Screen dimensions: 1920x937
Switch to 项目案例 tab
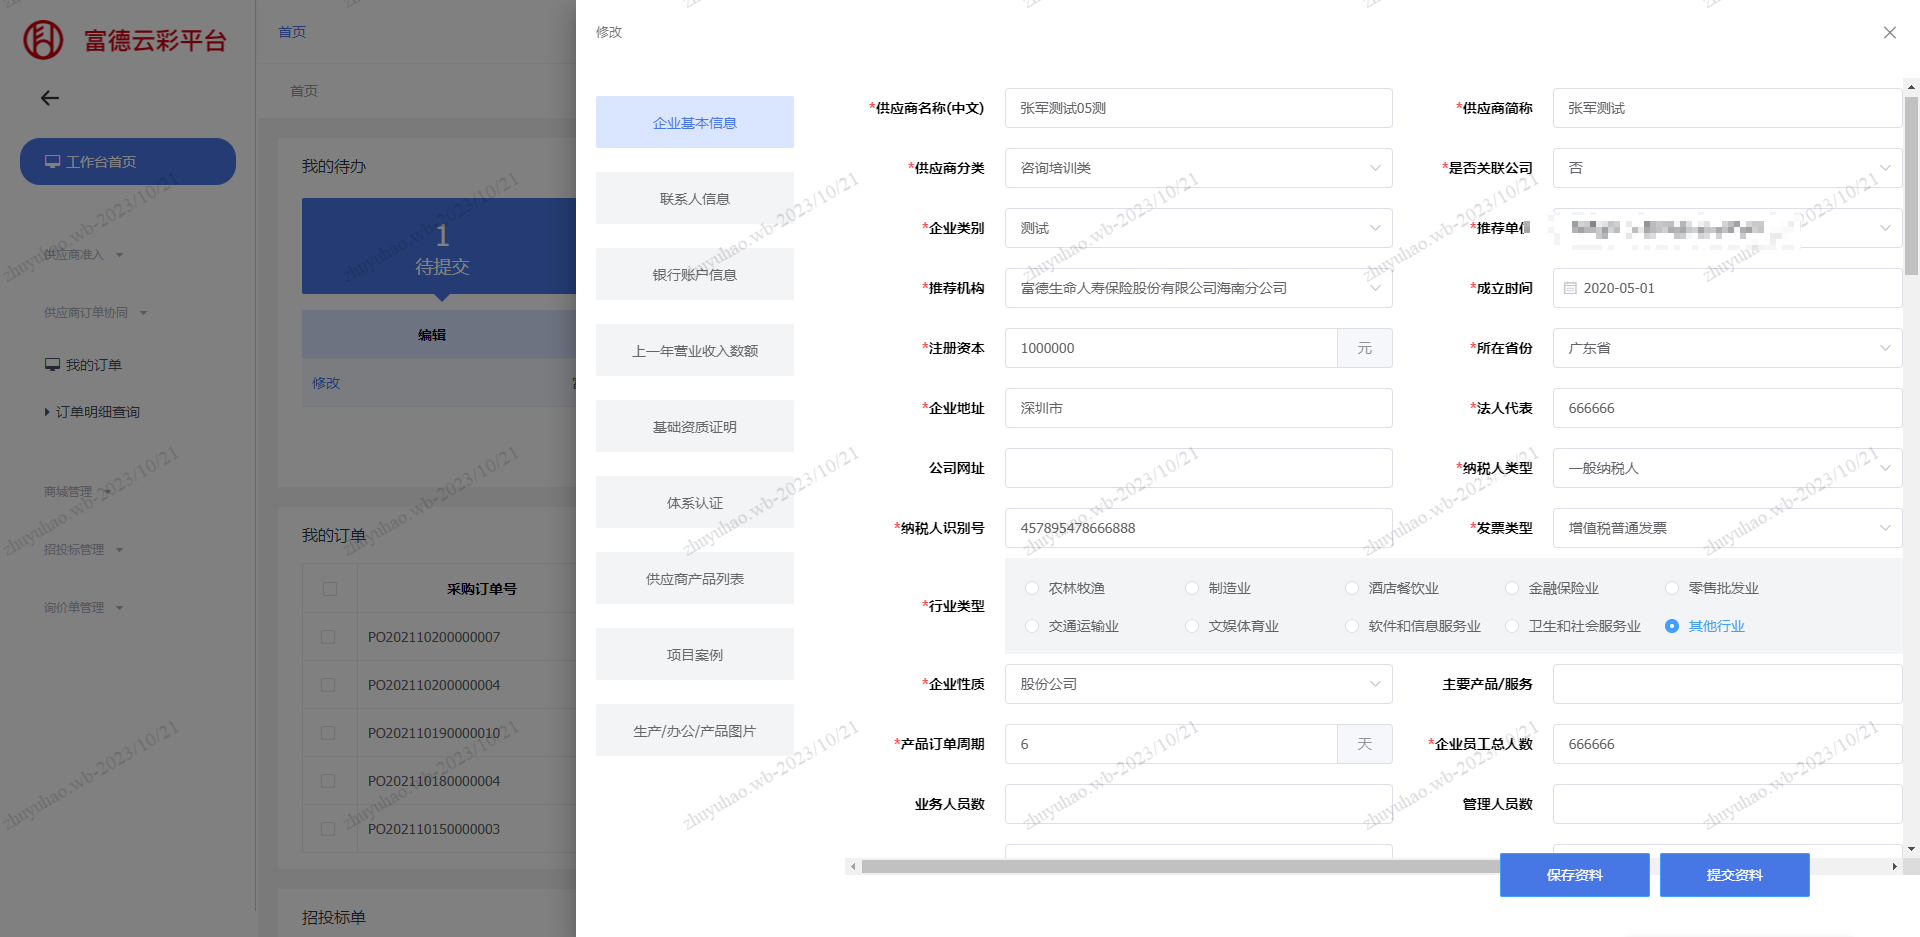point(695,654)
